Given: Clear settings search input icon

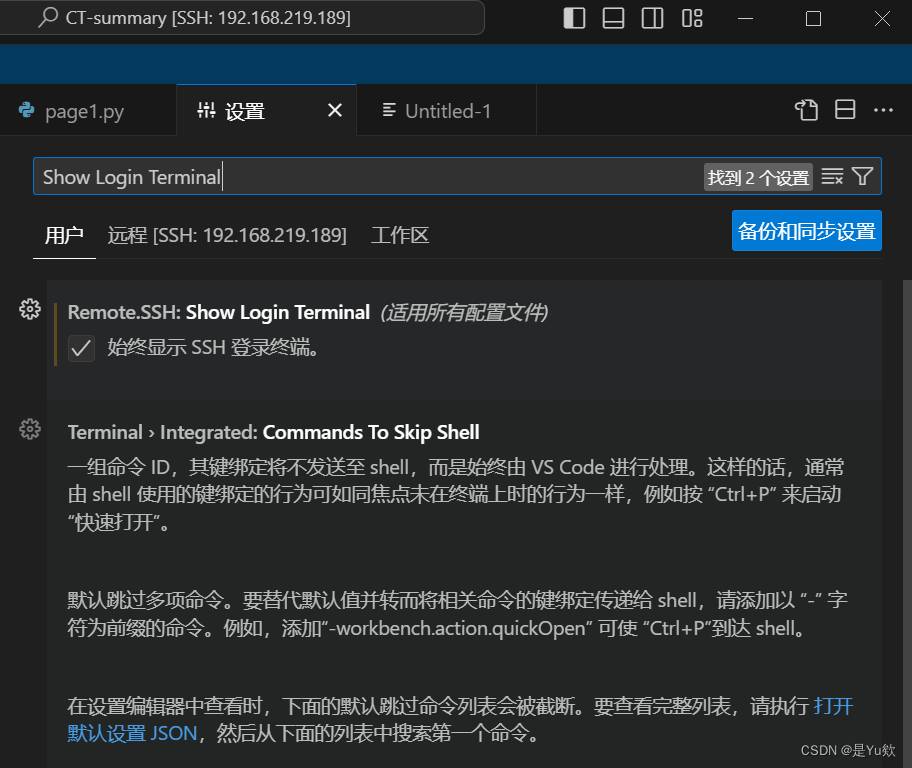Looking at the screenshot, I should (x=832, y=176).
